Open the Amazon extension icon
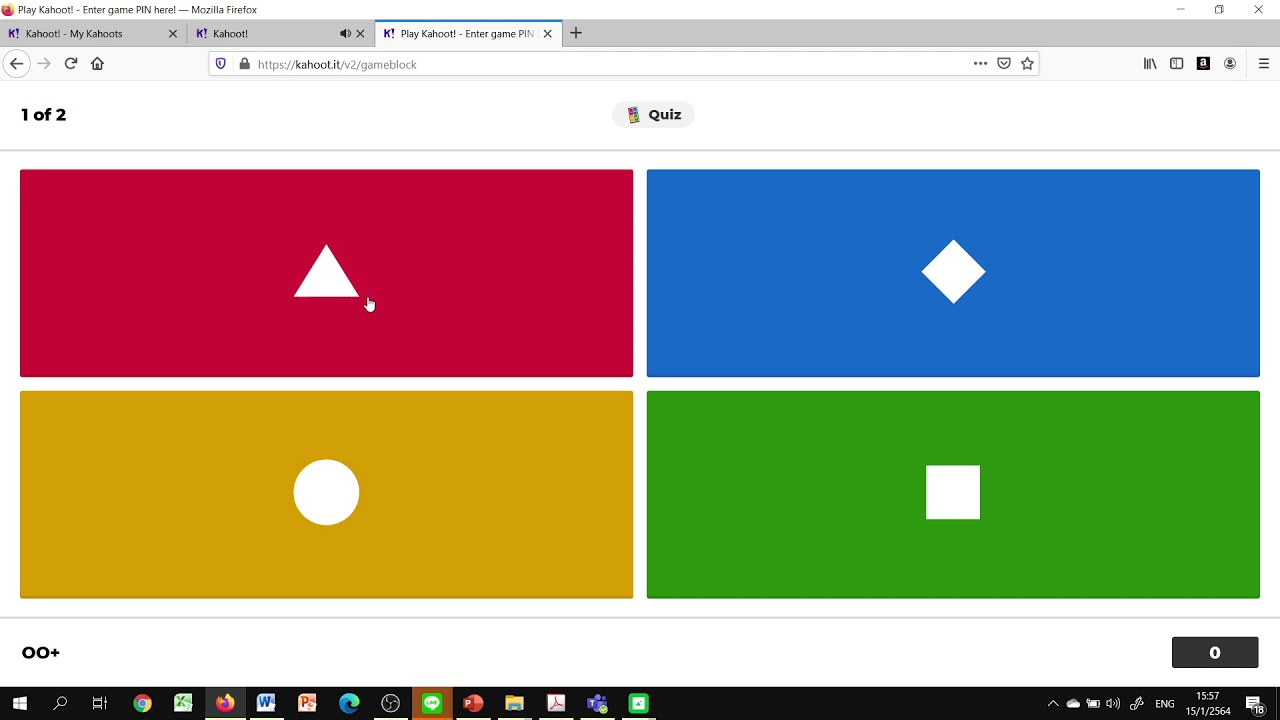 (x=1203, y=63)
